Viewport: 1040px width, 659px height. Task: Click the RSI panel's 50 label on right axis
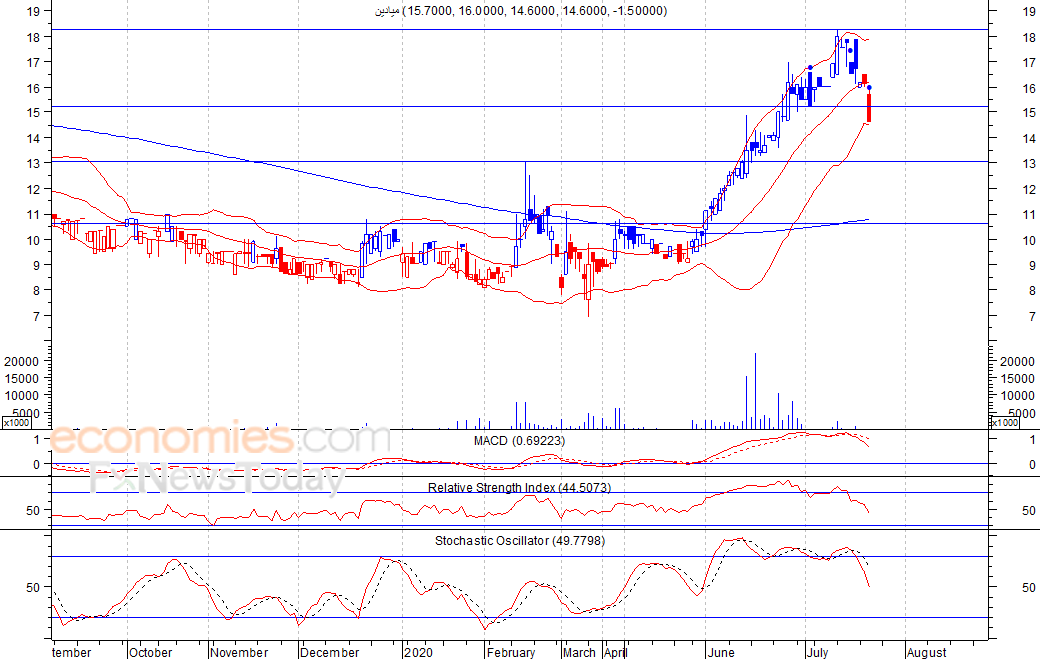tap(1029, 510)
